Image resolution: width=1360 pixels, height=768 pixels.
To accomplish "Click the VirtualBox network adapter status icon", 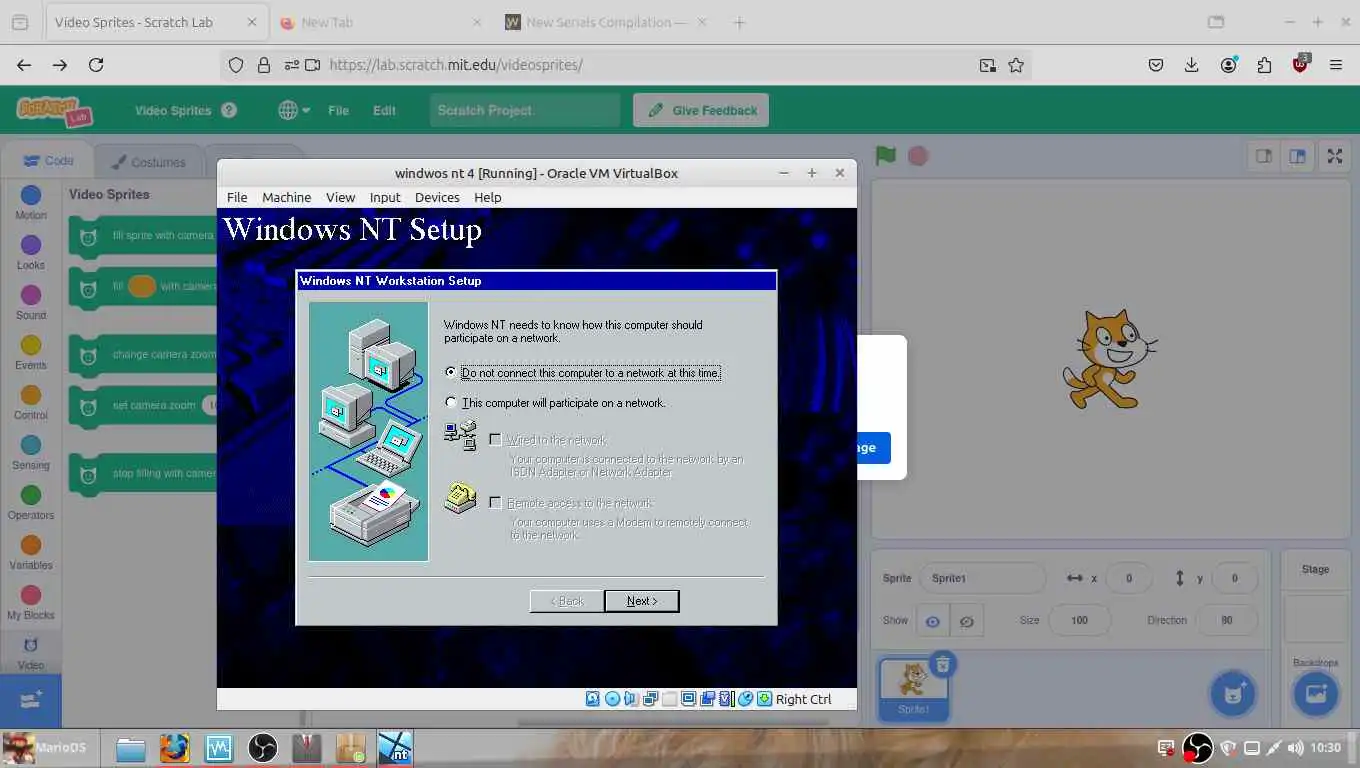I will pyautogui.click(x=651, y=699).
